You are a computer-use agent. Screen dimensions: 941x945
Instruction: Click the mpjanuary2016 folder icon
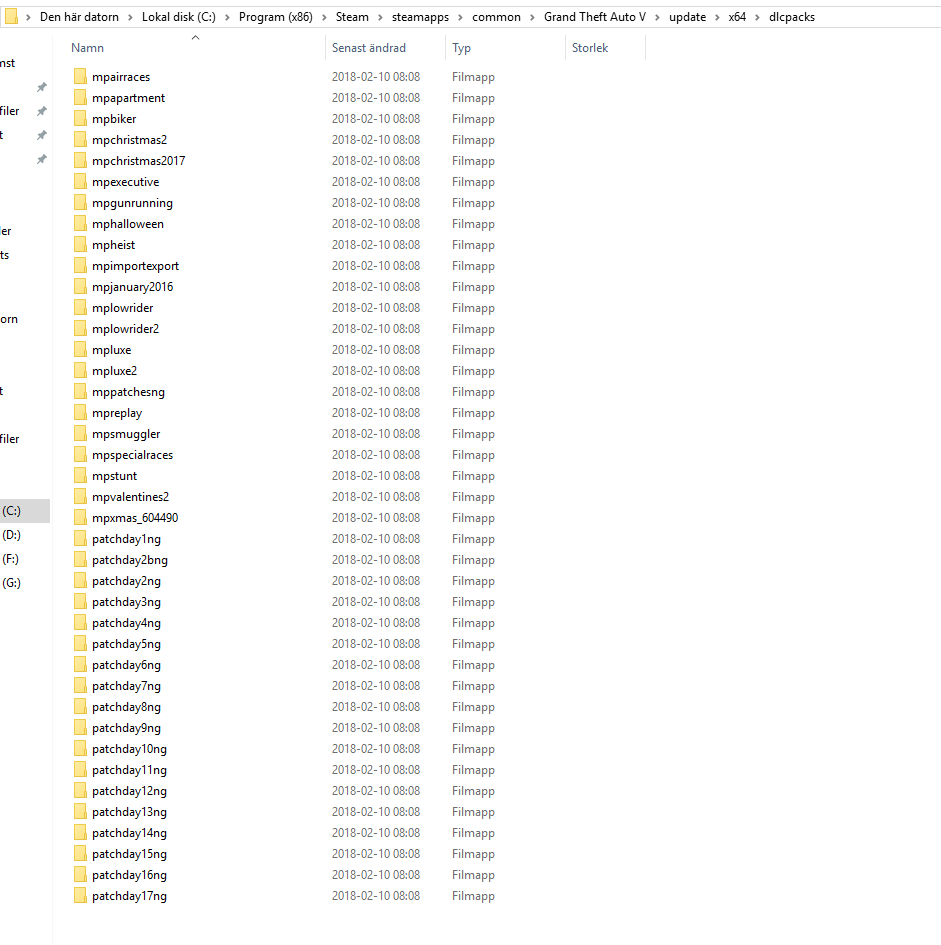point(80,287)
